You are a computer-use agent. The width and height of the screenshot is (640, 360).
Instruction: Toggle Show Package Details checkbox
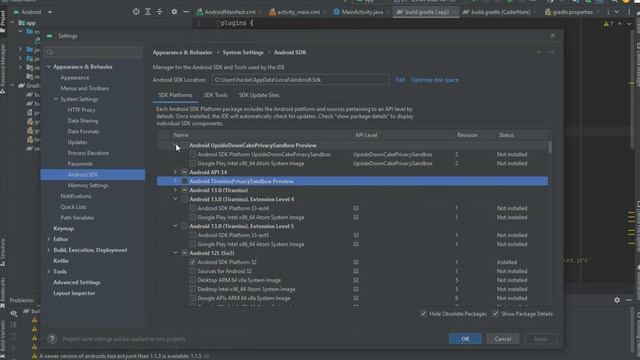click(x=495, y=314)
